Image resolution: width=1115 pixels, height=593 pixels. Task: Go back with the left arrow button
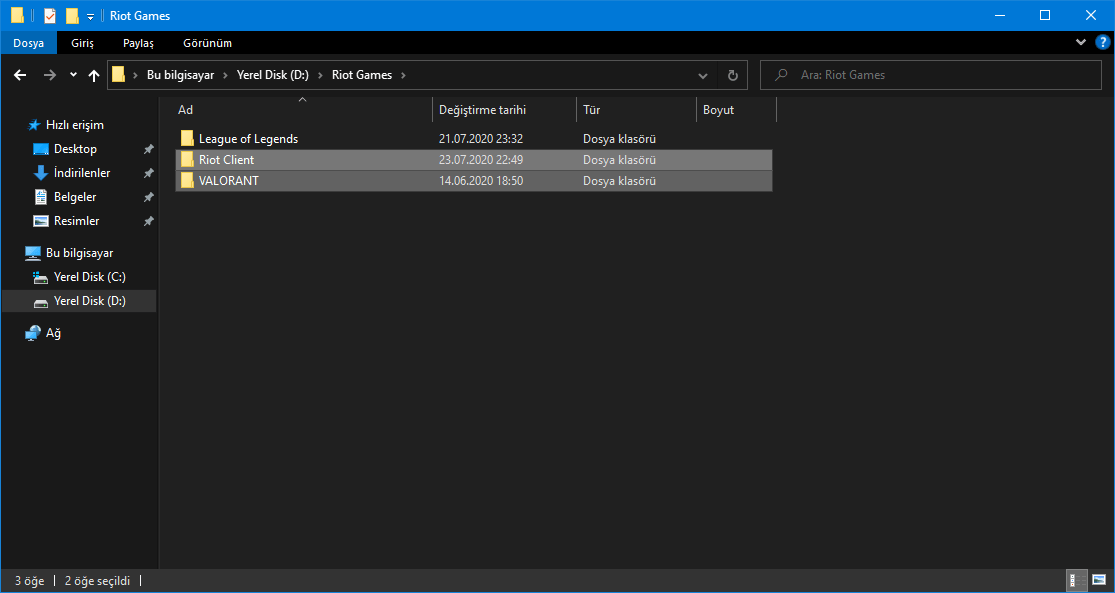20,75
